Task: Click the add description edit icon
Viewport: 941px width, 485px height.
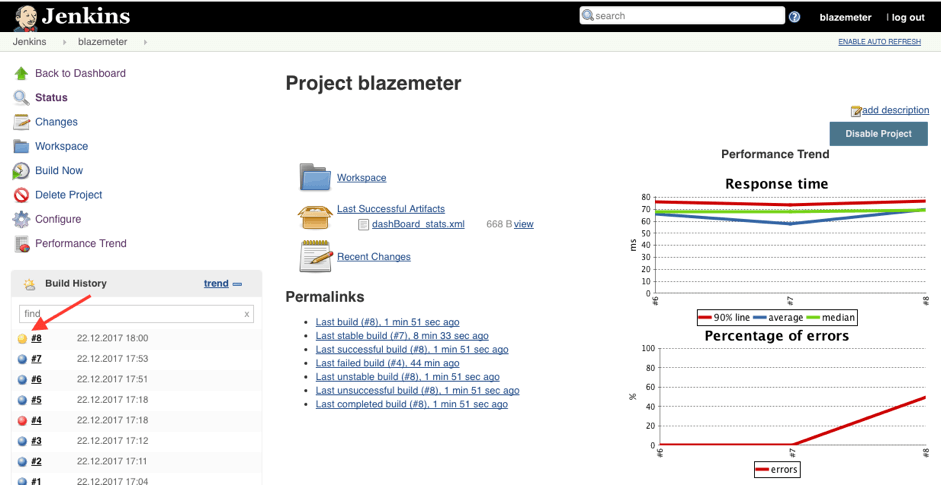Action: (856, 111)
